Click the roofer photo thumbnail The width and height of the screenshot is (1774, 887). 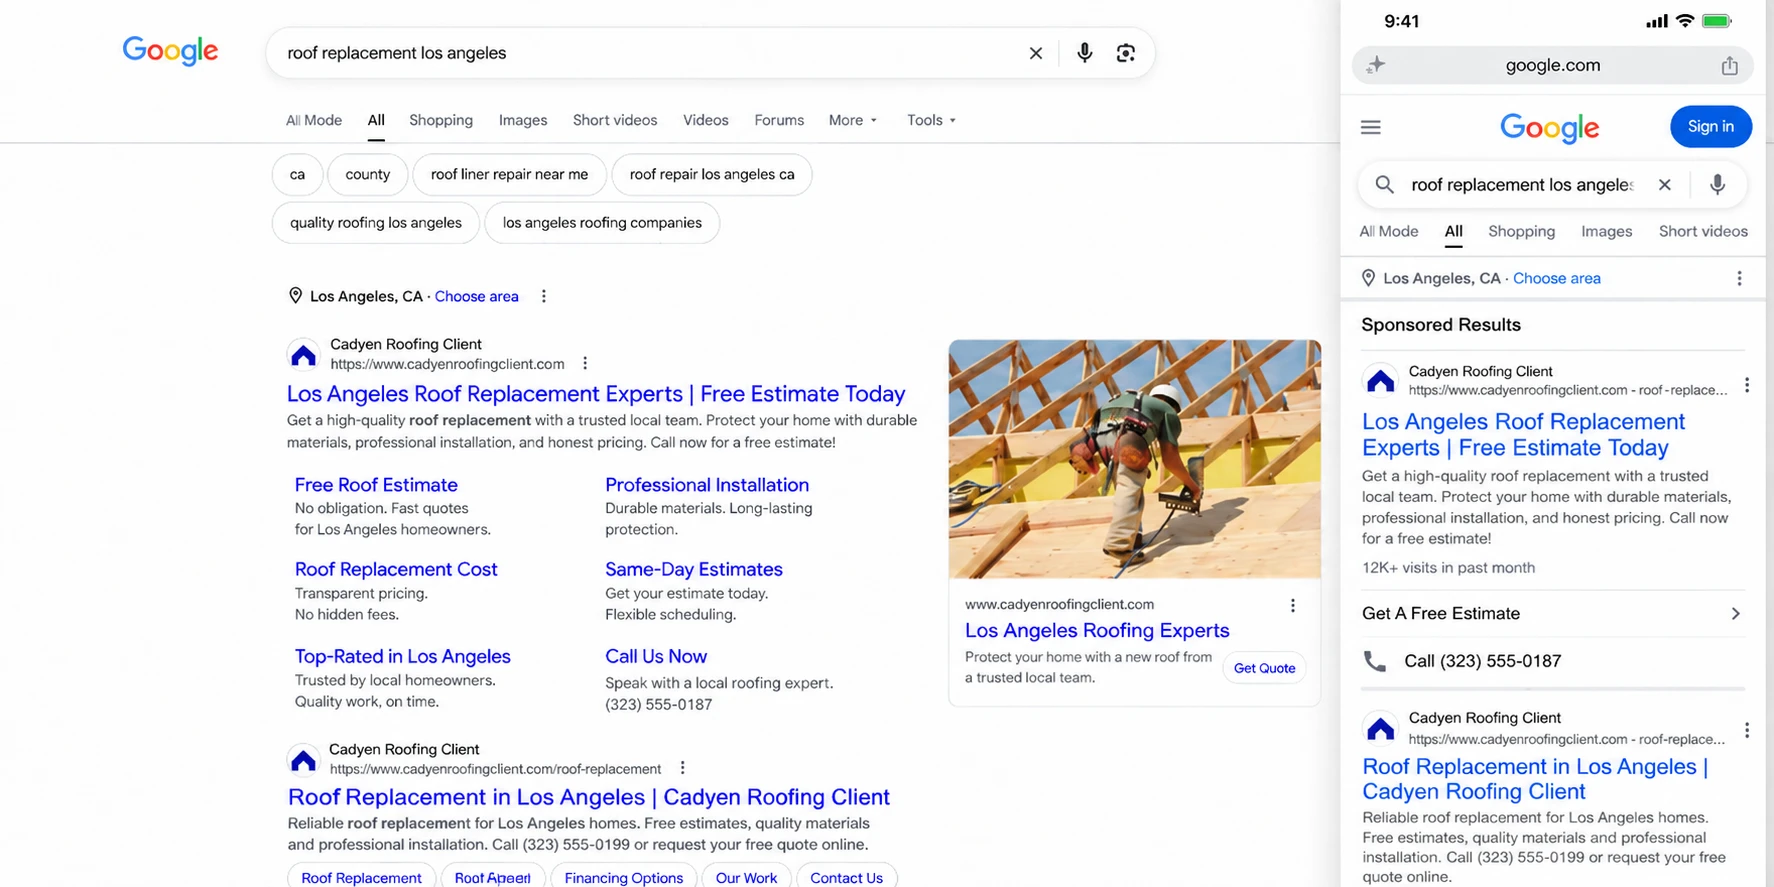coord(1135,459)
